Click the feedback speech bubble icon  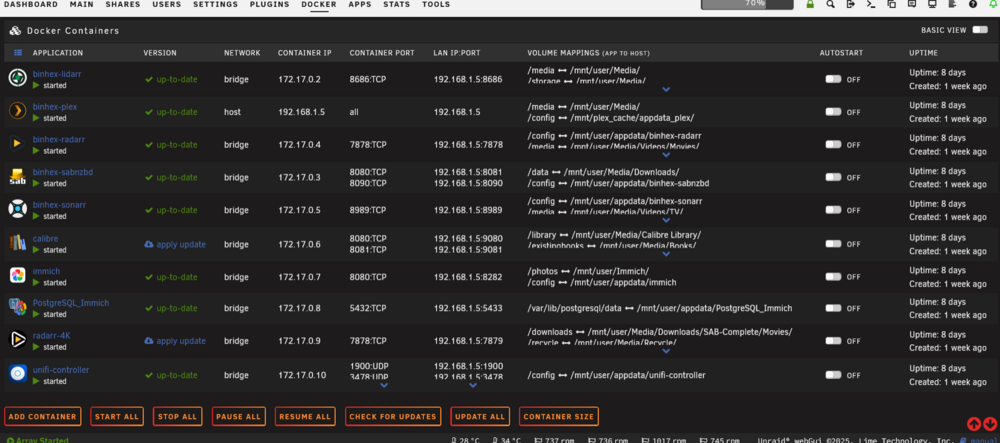[x=912, y=4]
